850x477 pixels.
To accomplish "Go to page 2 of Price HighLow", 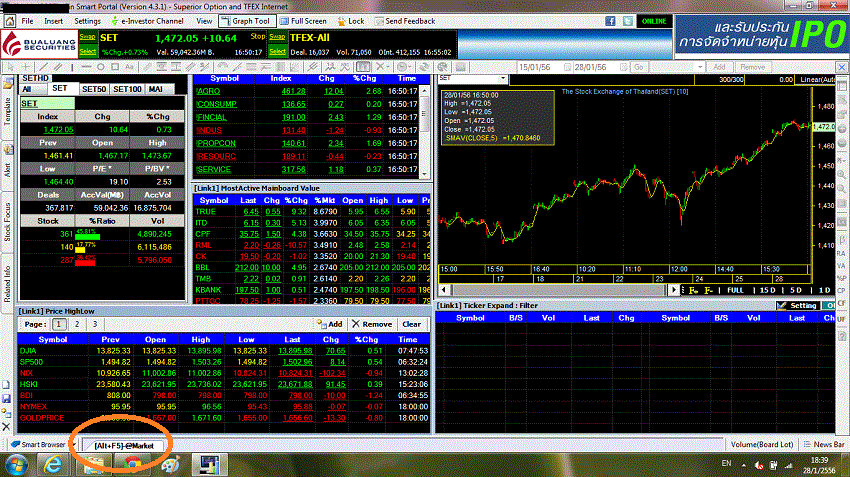I will tap(77, 324).
